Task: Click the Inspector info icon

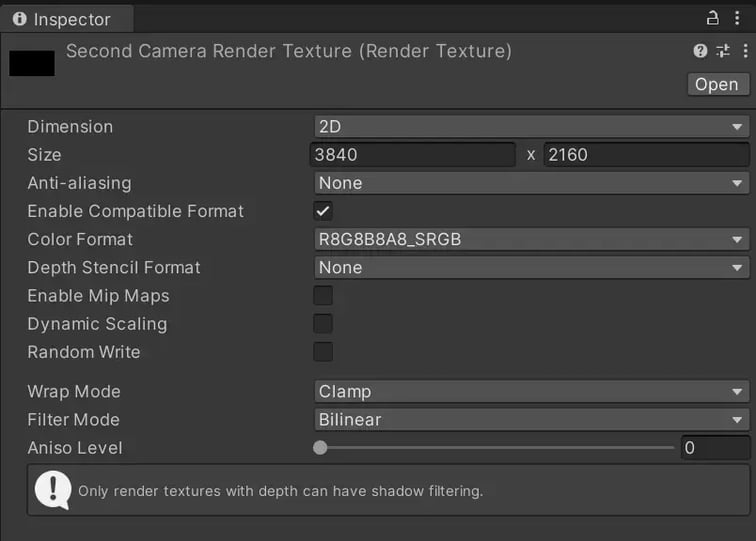Action: coord(20,19)
